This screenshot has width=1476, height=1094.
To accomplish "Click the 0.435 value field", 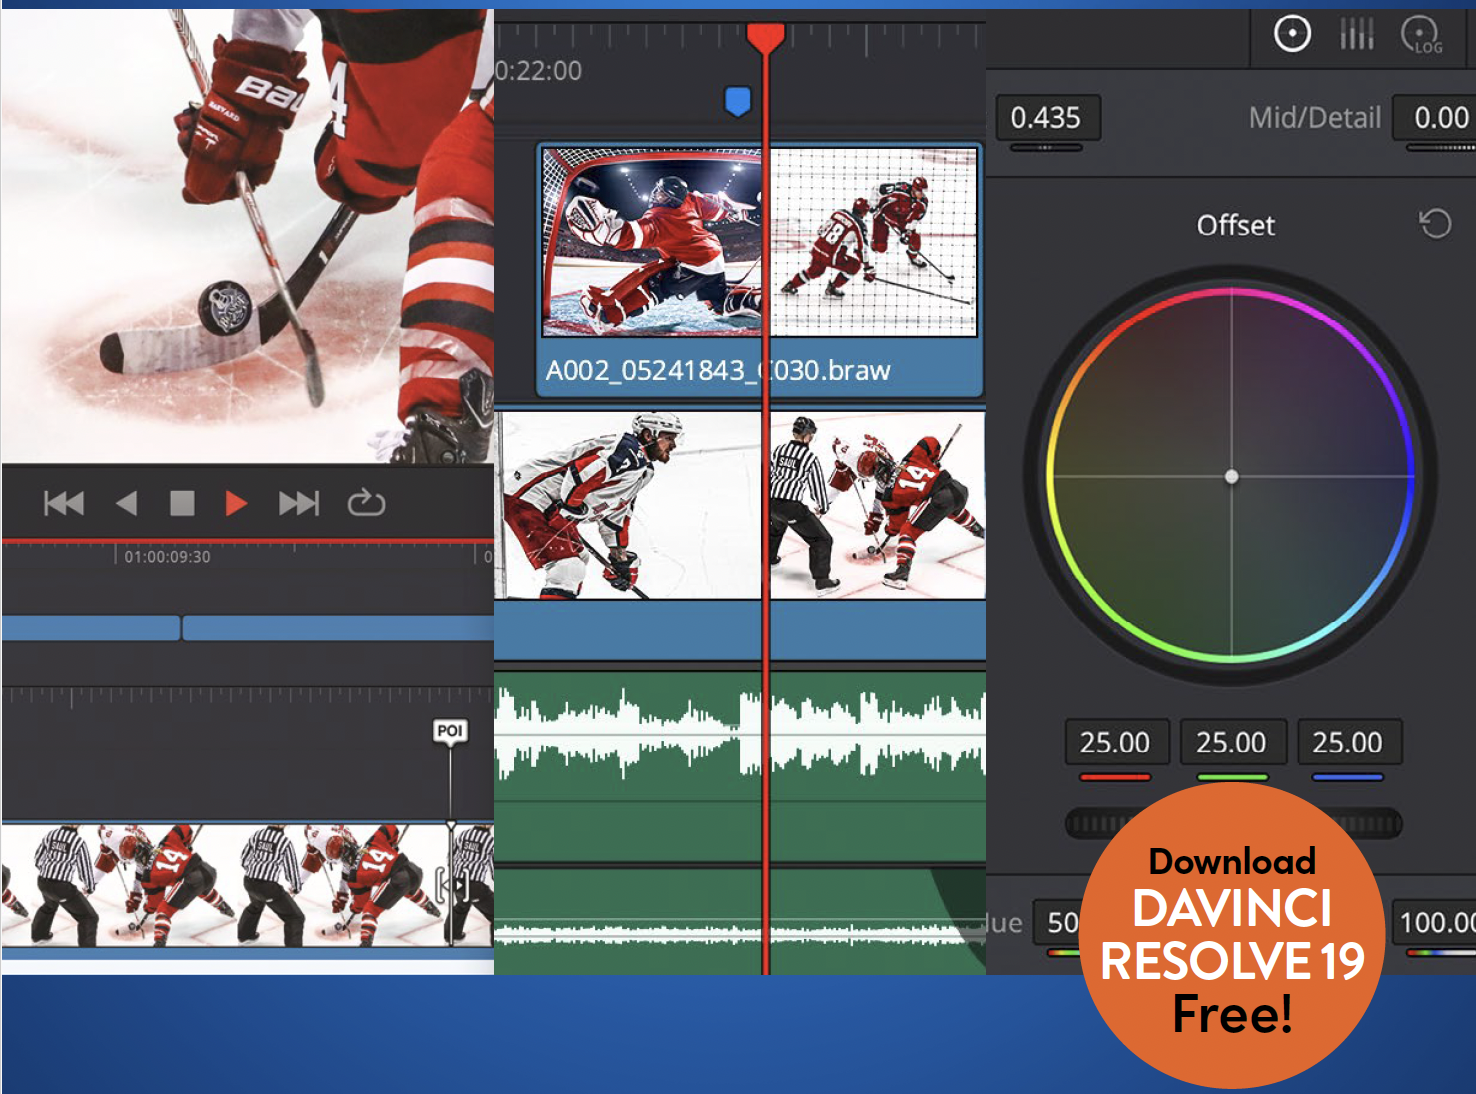I will click(x=1046, y=118).
